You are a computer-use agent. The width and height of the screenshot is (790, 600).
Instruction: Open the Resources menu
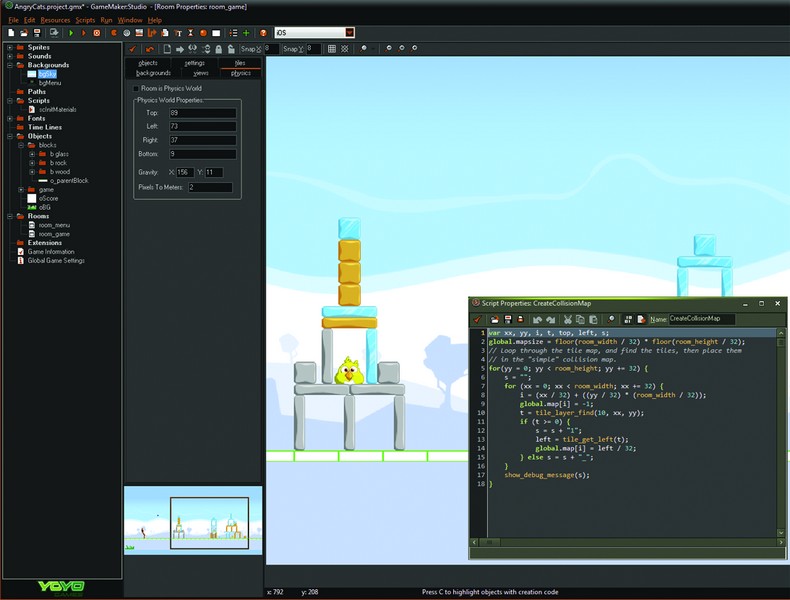[x=55, y=20]
